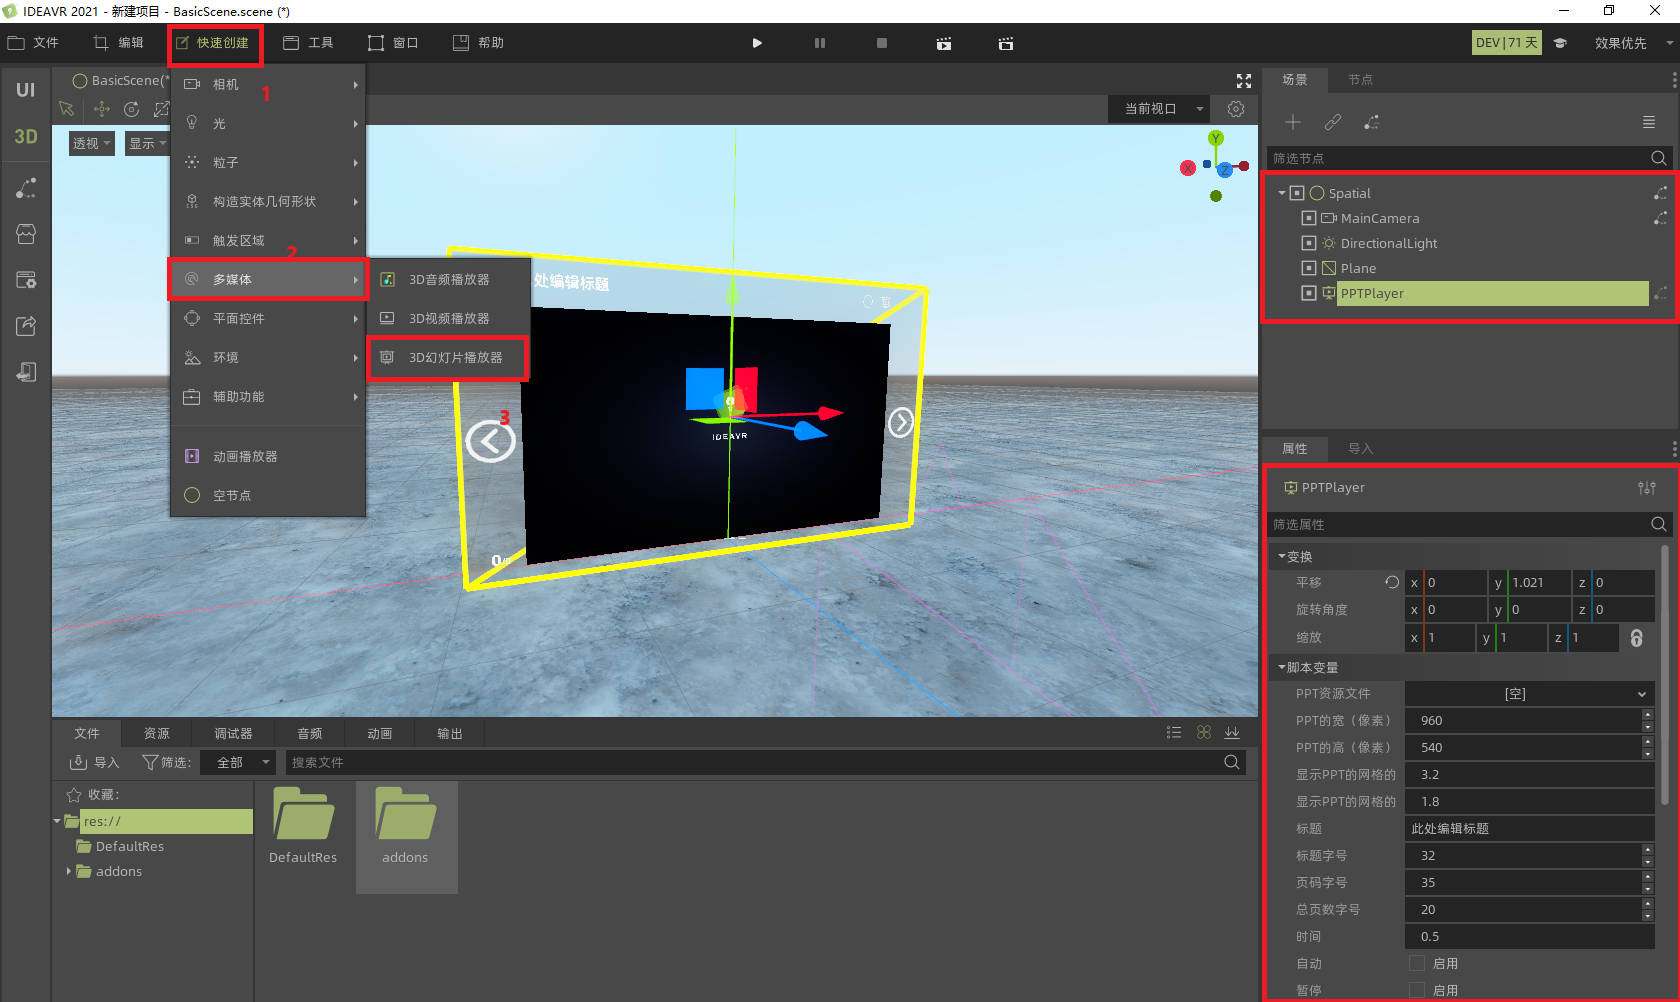Screen dimensions: 1680x1002
Task: Increase PPT的宽 stepper up arrow
Action: click(x=1647, y=714)
